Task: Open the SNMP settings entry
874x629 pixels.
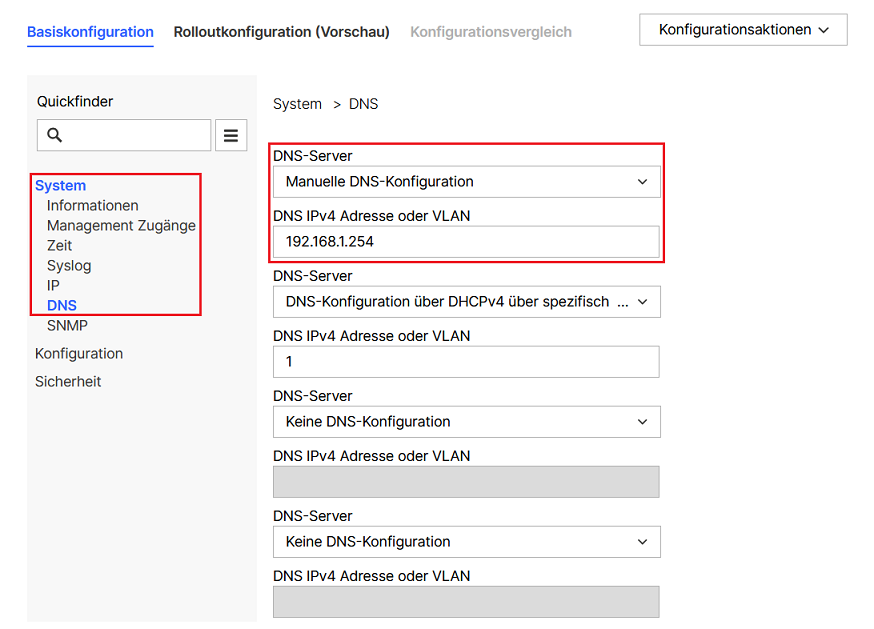Action: tap(67, 325)
